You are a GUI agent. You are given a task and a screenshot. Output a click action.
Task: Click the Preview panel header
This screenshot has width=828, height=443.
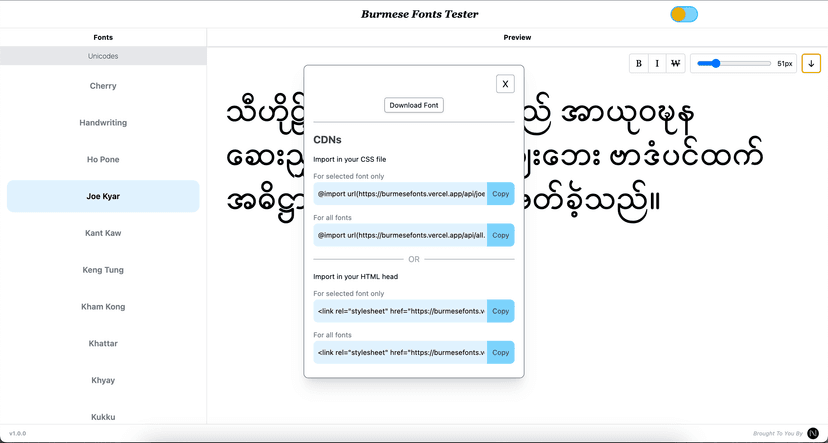[x=518, y=37]
